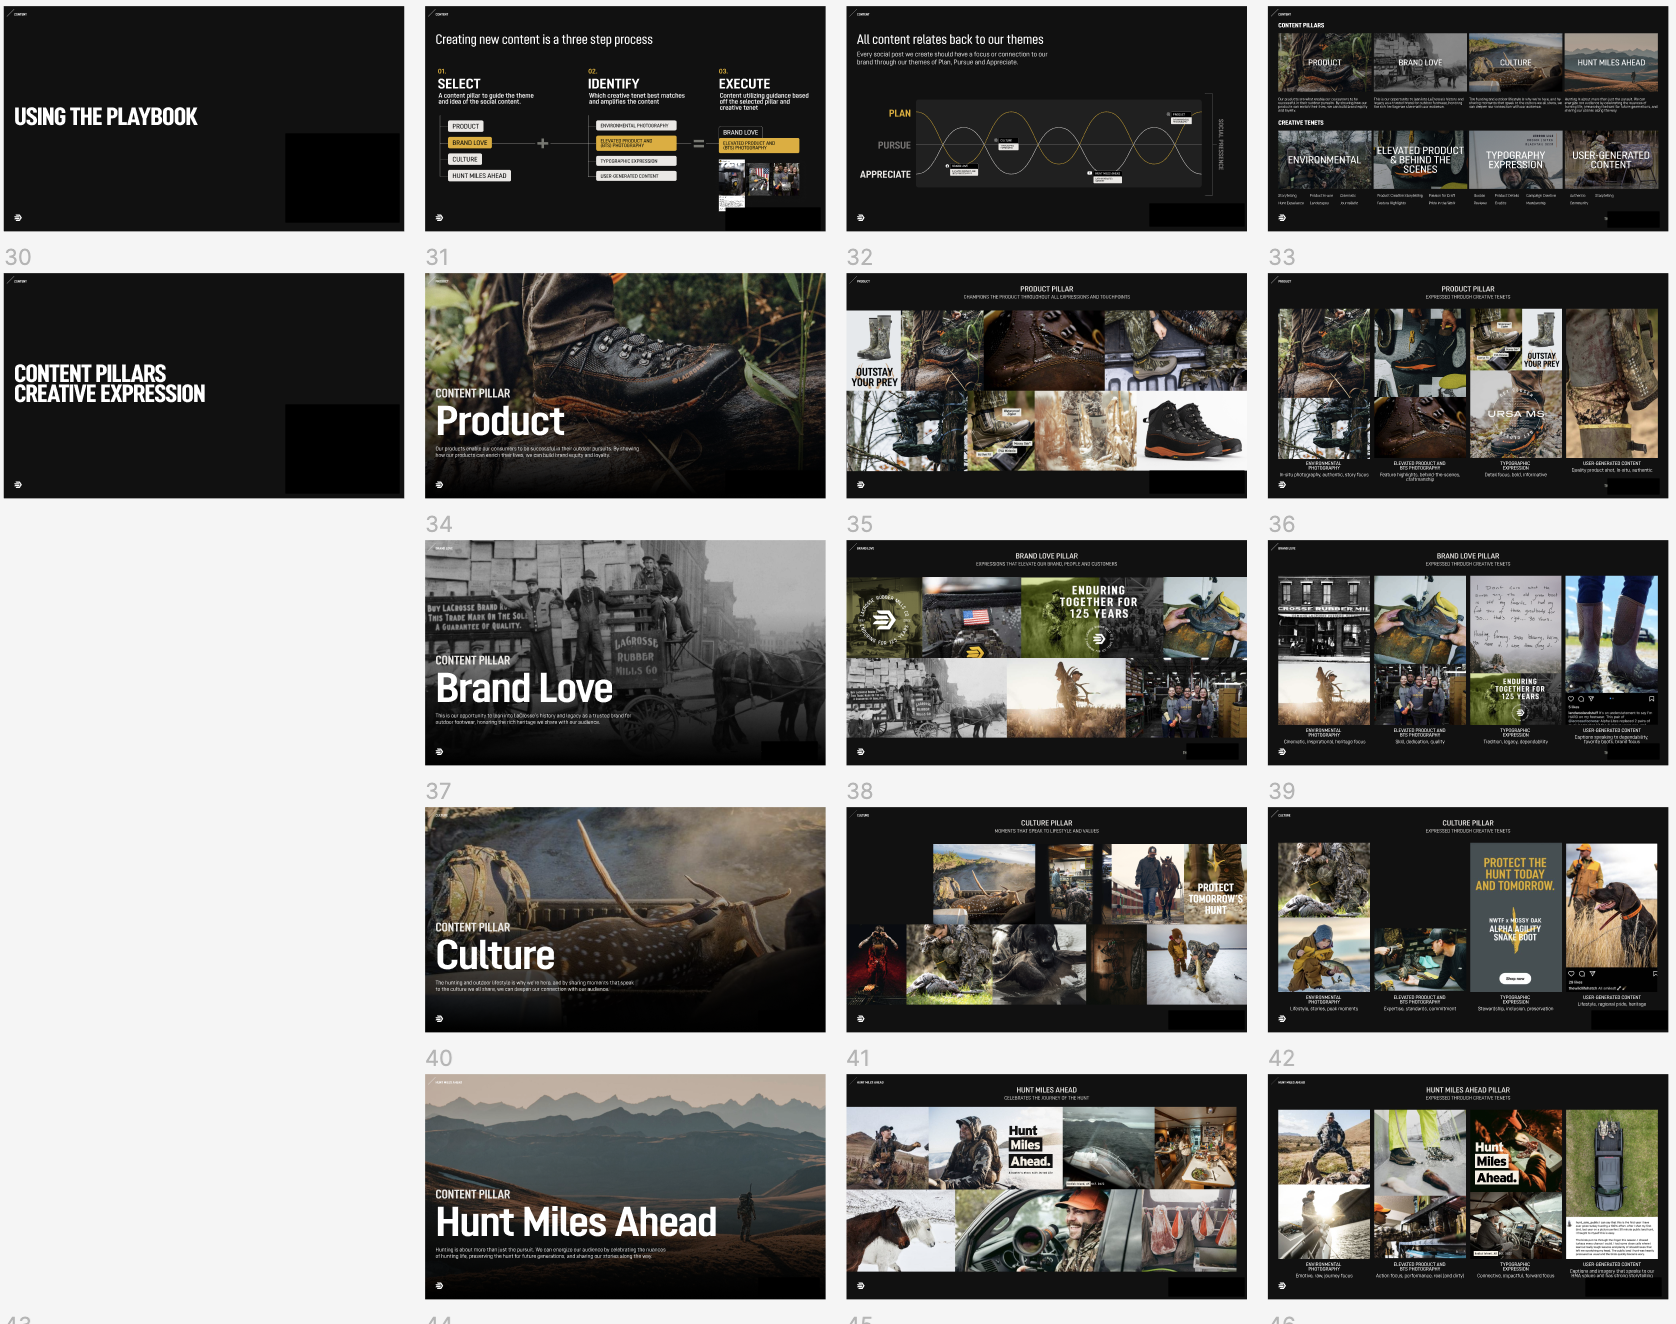Screen dimensions: 1676x1324
Task: Select the 'Content Pillar Brand Love' title slide
Action: tap(625, 653)
